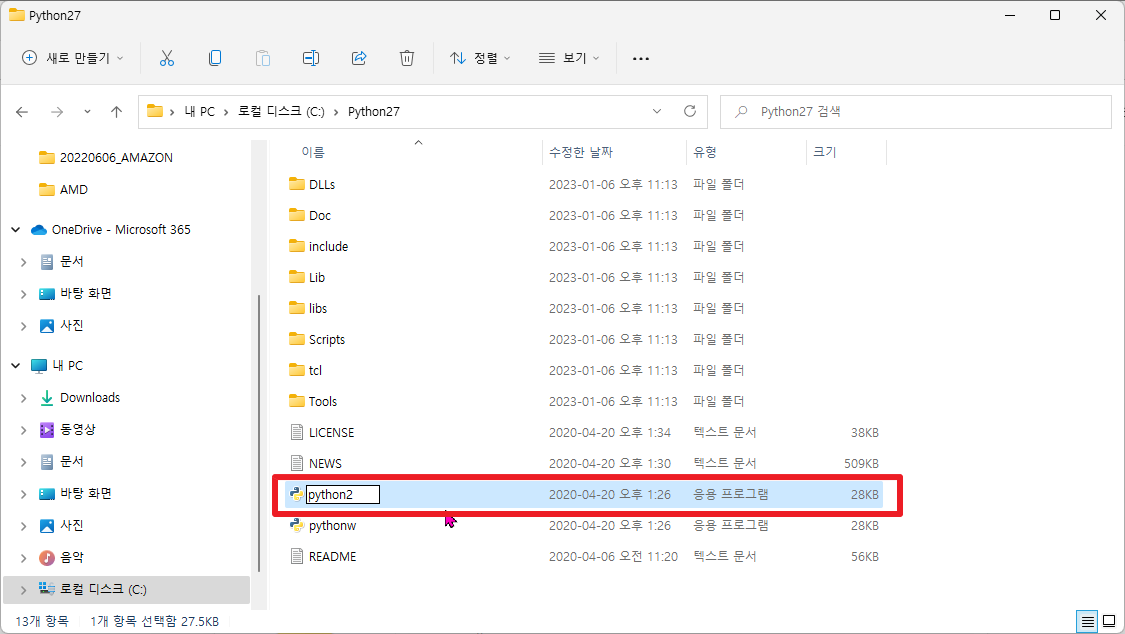Select the include folder row

click(x=583, y=246)
